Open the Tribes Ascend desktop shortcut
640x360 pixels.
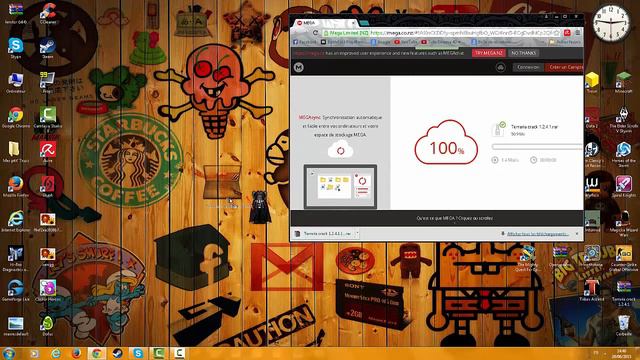592,290
